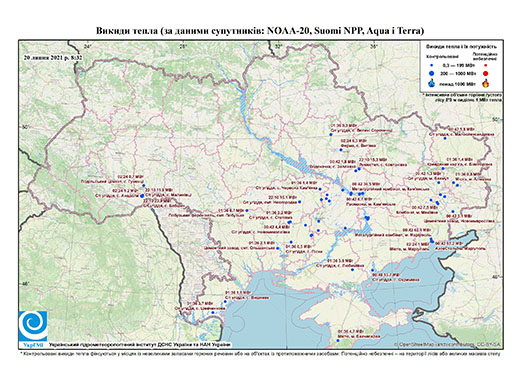Select the blue marker near Yevpatoria in Crimea
520x368 pixels.
click(x=338, y=340)
